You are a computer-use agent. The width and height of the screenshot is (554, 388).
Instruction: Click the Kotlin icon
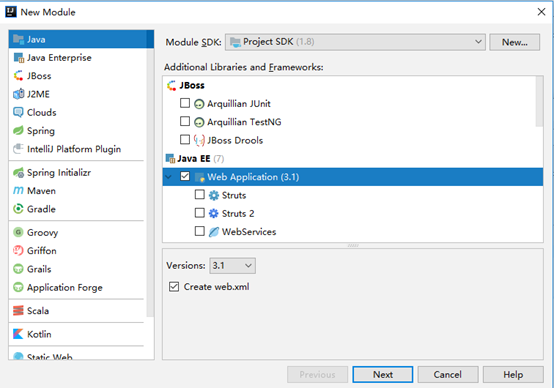[18, 334]
